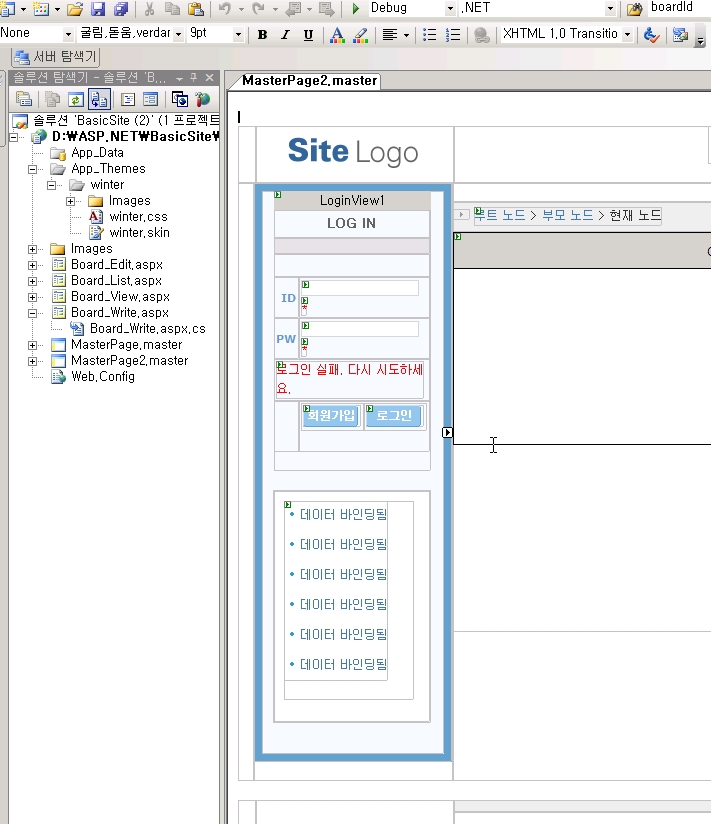Click the convert to hyperlink icon

coord(481,35)
